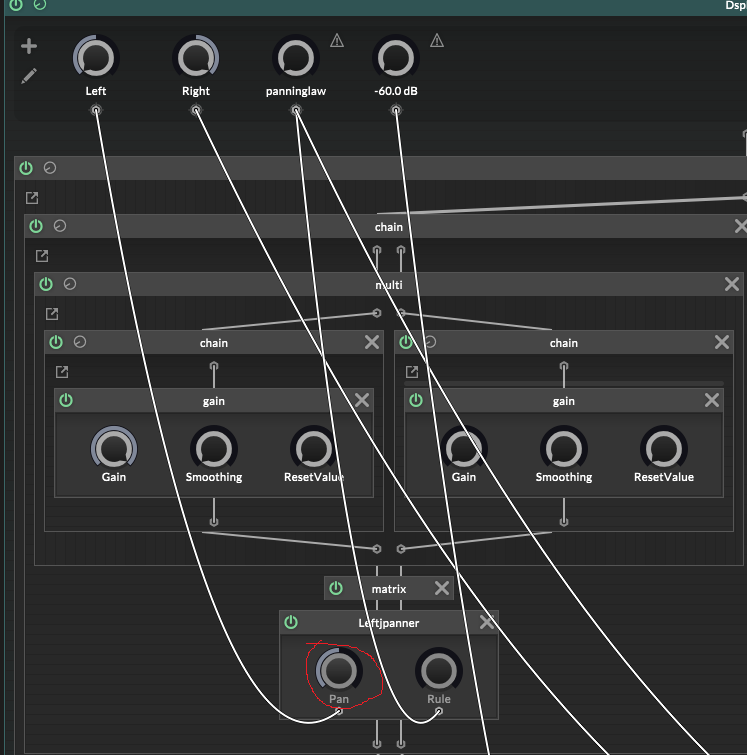Fold the left inner chain with its circle icon
Image resolution: width=747 pixels, height=755 pixels.
coord(80,342)
